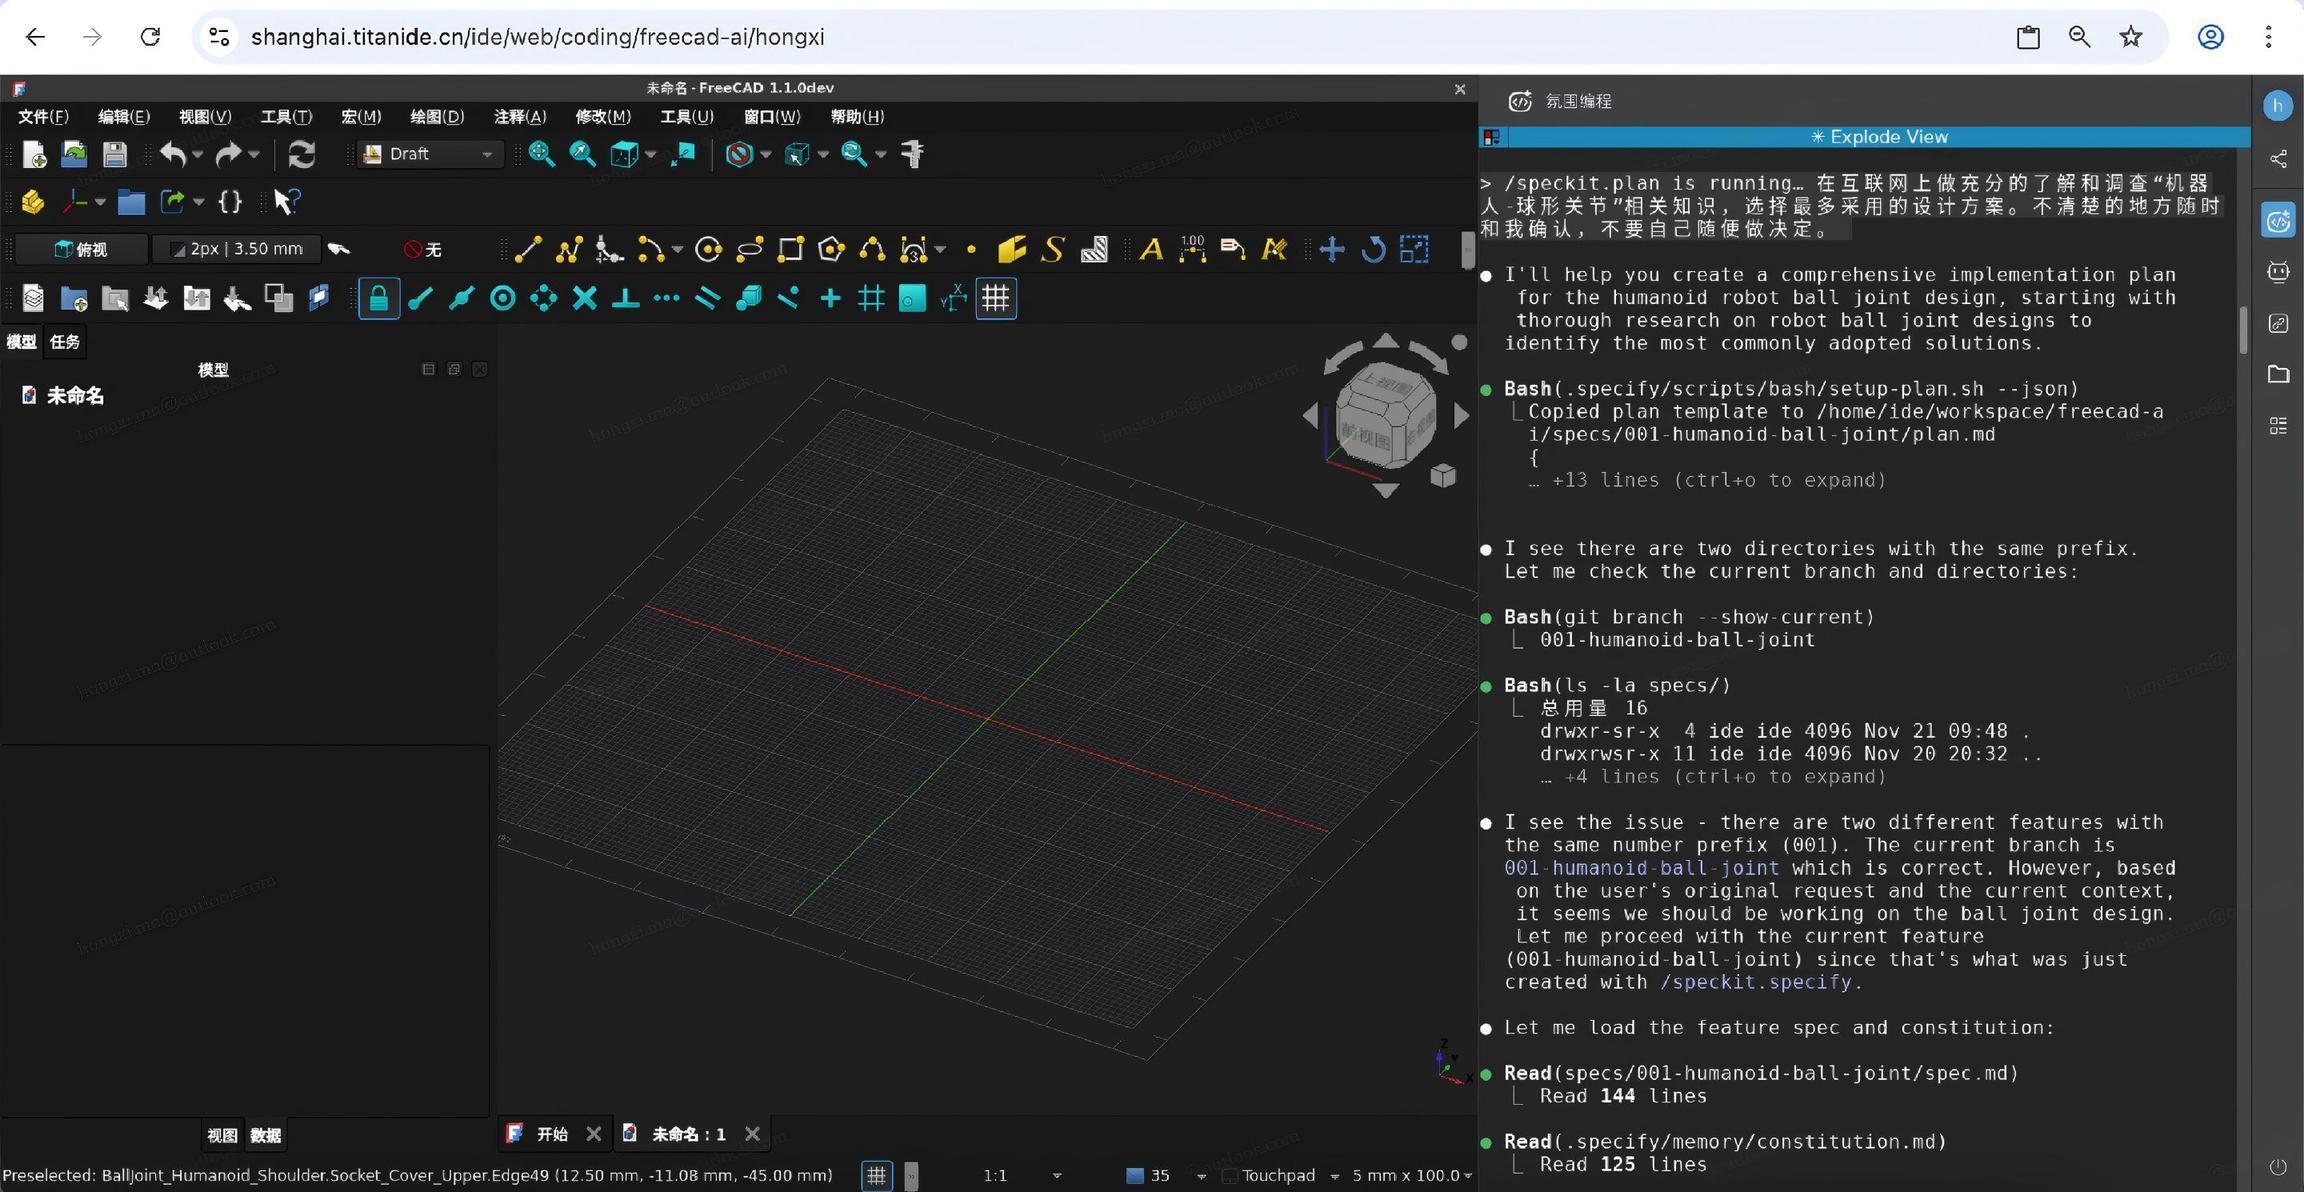Click the navigation cube in 3D view

coord(1385,415)
